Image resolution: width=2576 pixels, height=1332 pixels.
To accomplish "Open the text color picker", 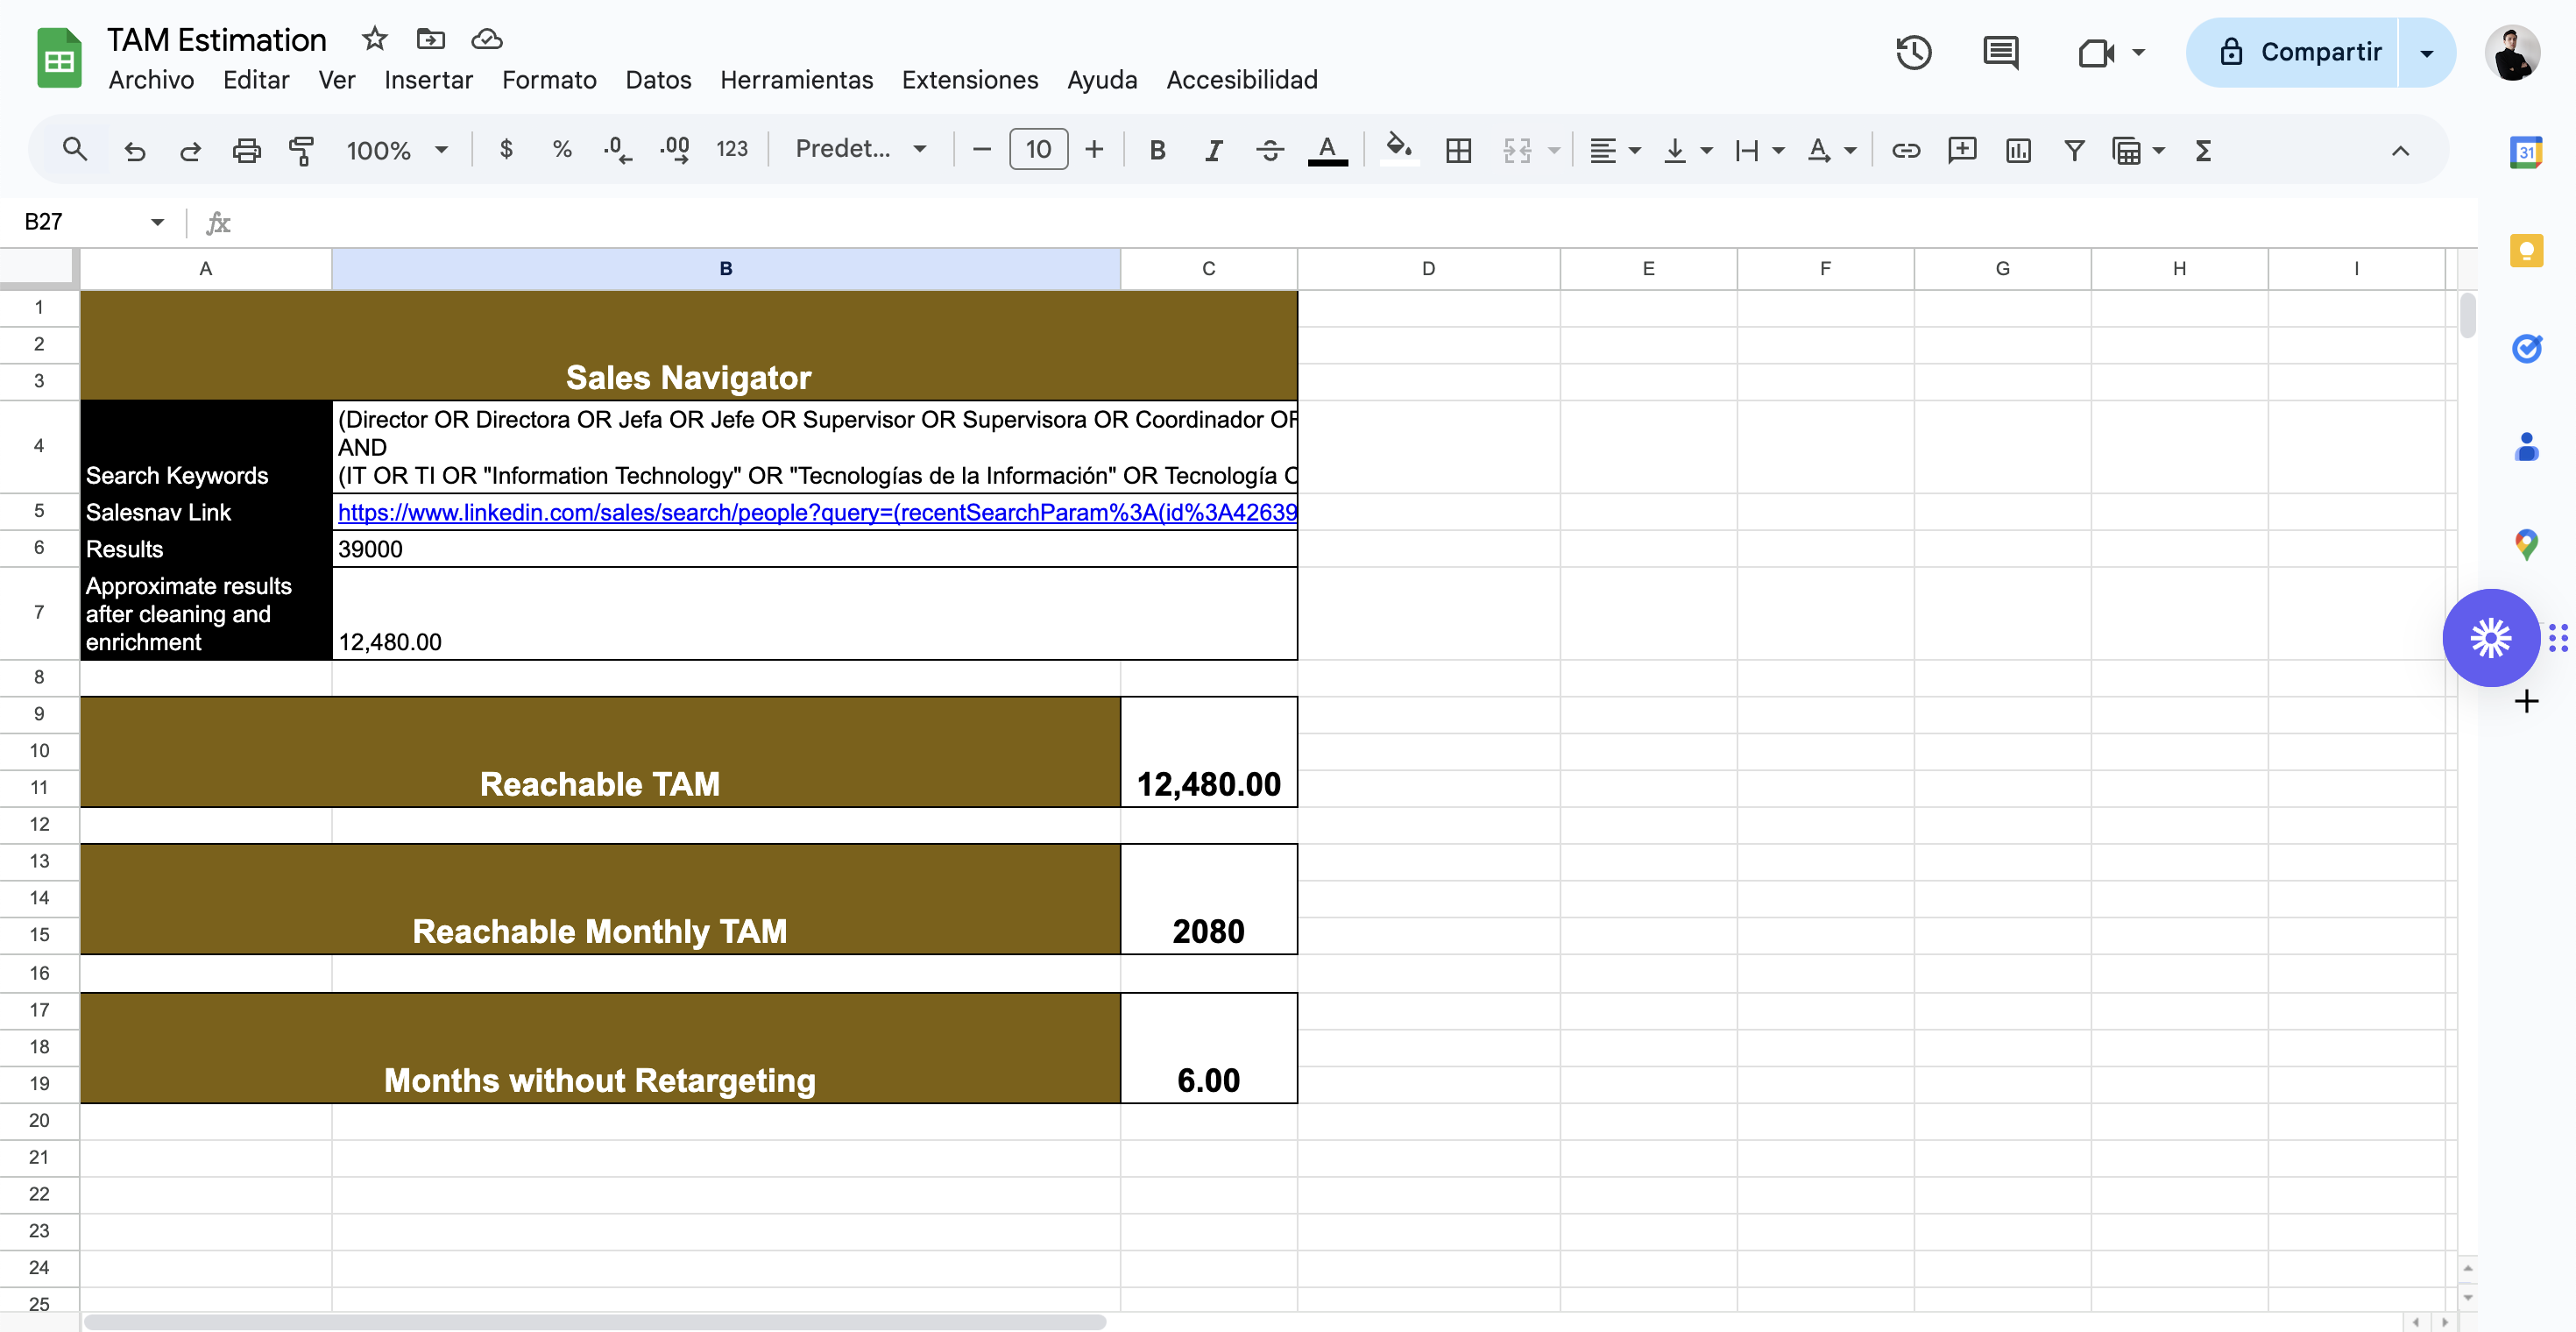I will click(x=1327, y=150).
